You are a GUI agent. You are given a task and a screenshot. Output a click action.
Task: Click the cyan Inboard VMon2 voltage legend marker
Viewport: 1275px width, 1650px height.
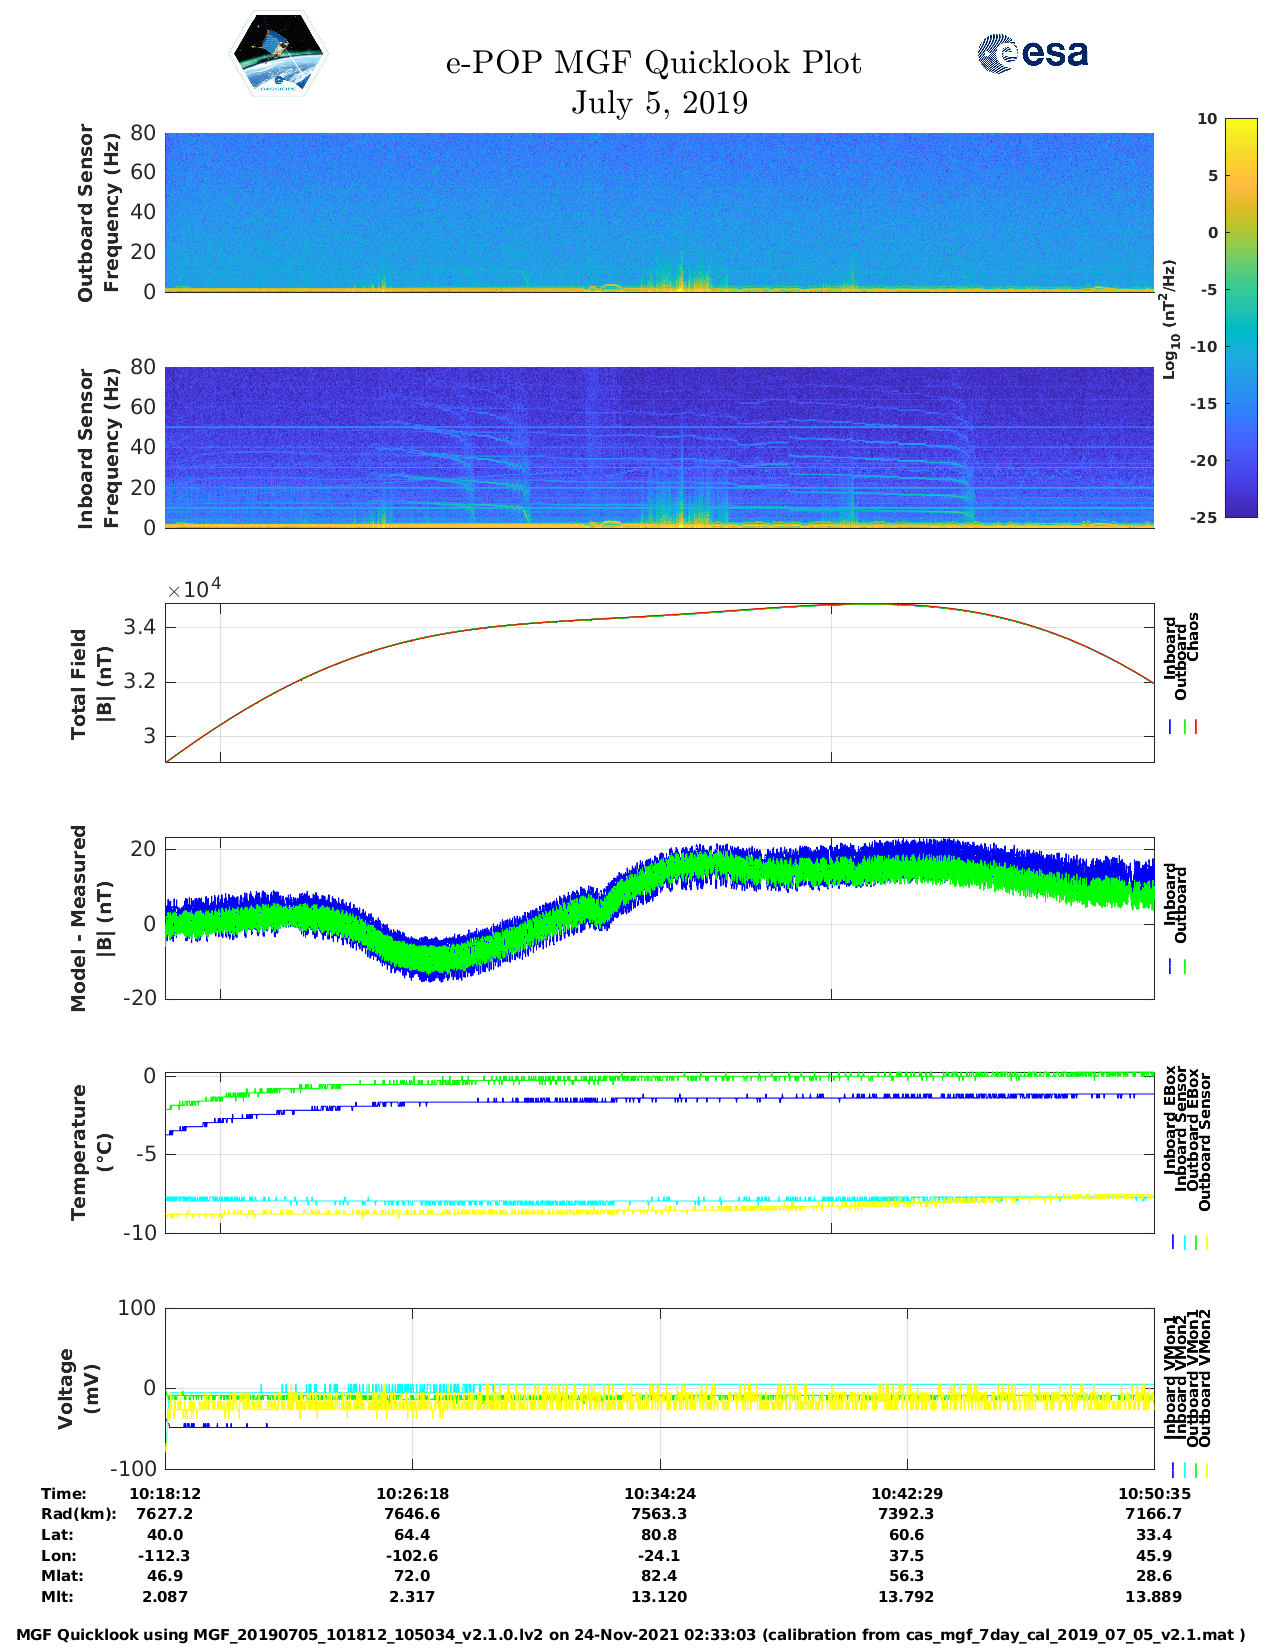(x=1184, y=1470)
